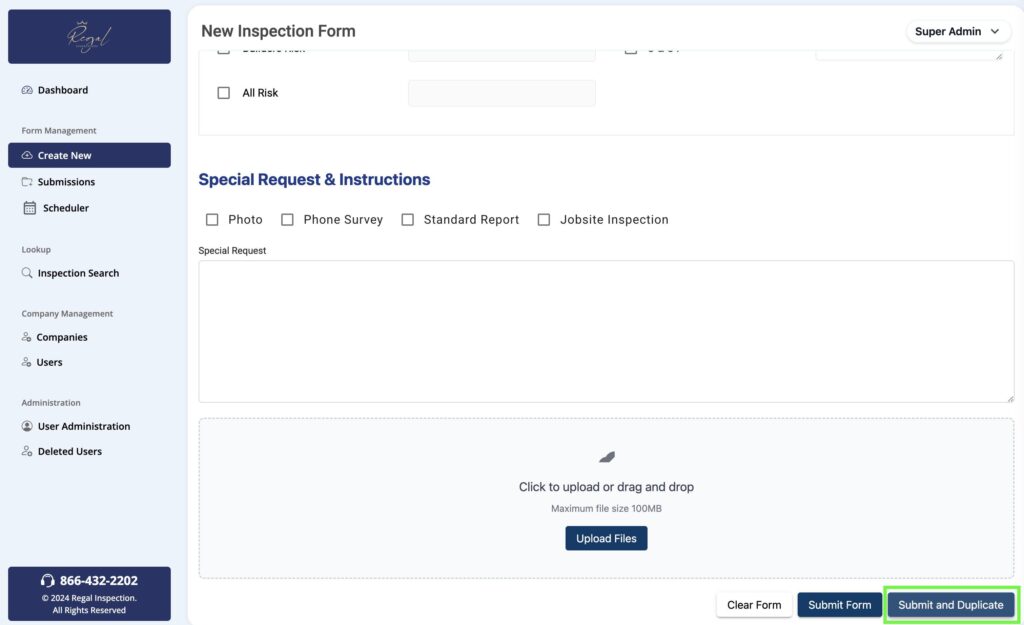
Task: Toggle the Jobsite Inspection checkbox
Action: pyautogui.click(x=544, y=220)
